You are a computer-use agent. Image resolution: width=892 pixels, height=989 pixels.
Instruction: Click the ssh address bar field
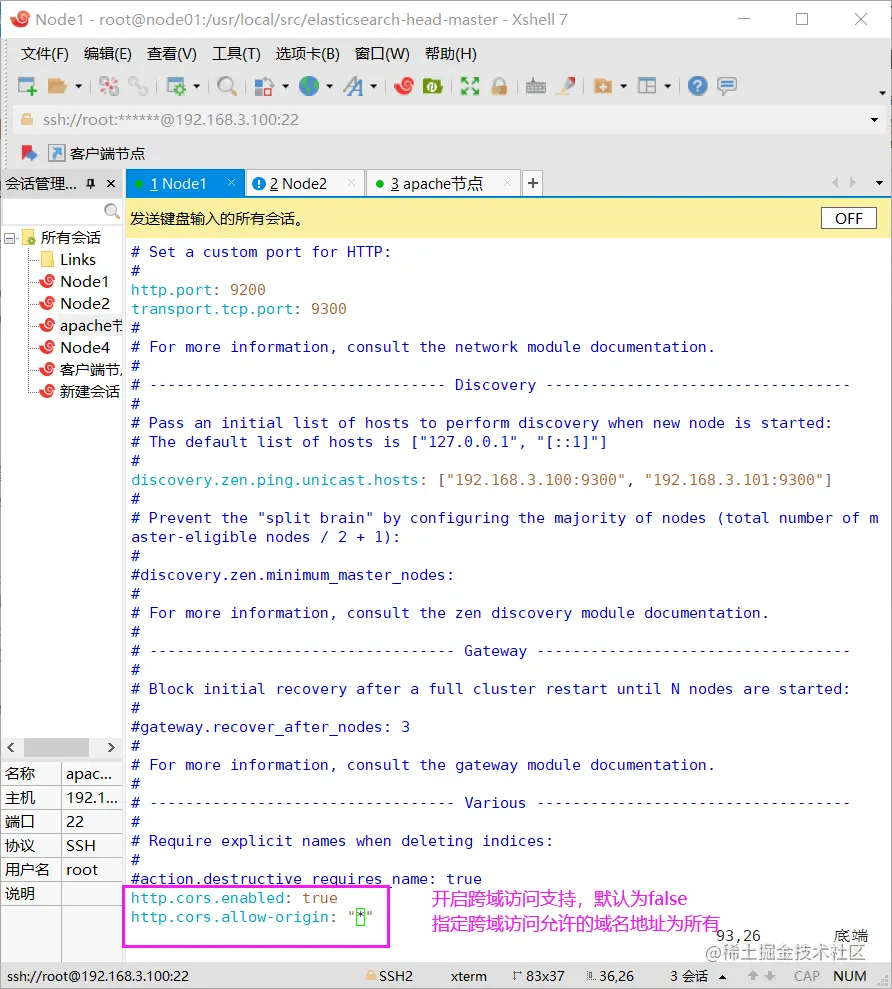(x=442, y=120)
